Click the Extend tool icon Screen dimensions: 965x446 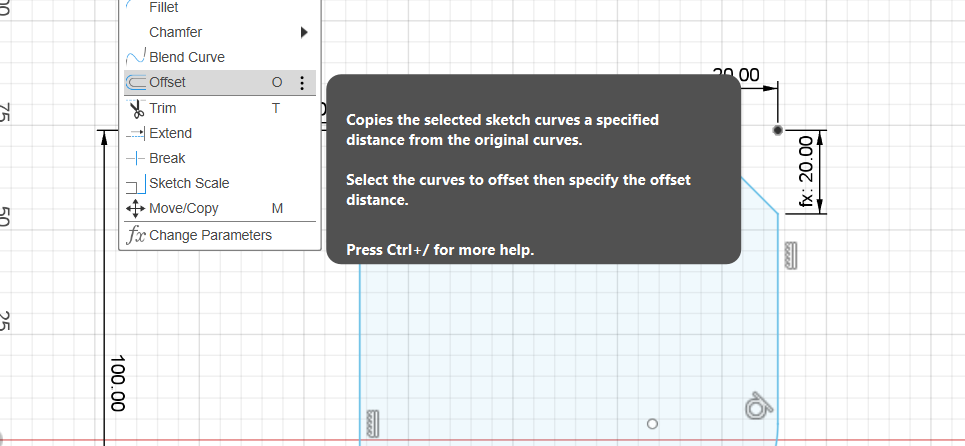tap(135, 133)
